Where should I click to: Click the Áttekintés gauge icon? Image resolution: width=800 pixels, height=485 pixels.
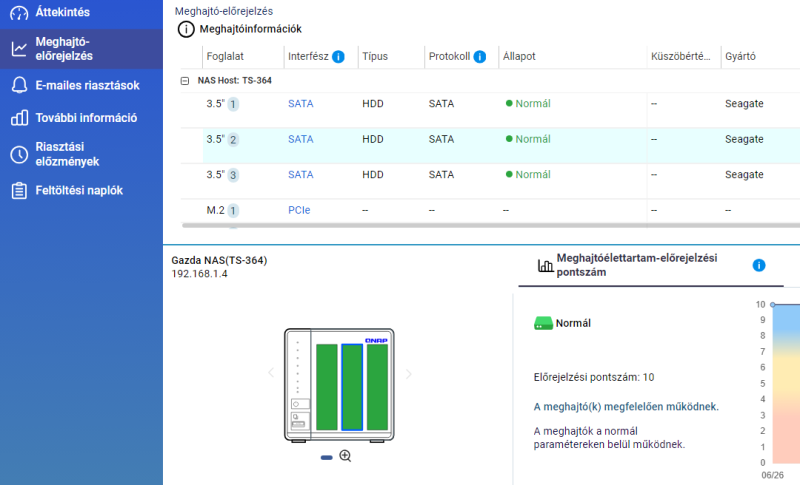click(x=19, y=13)
